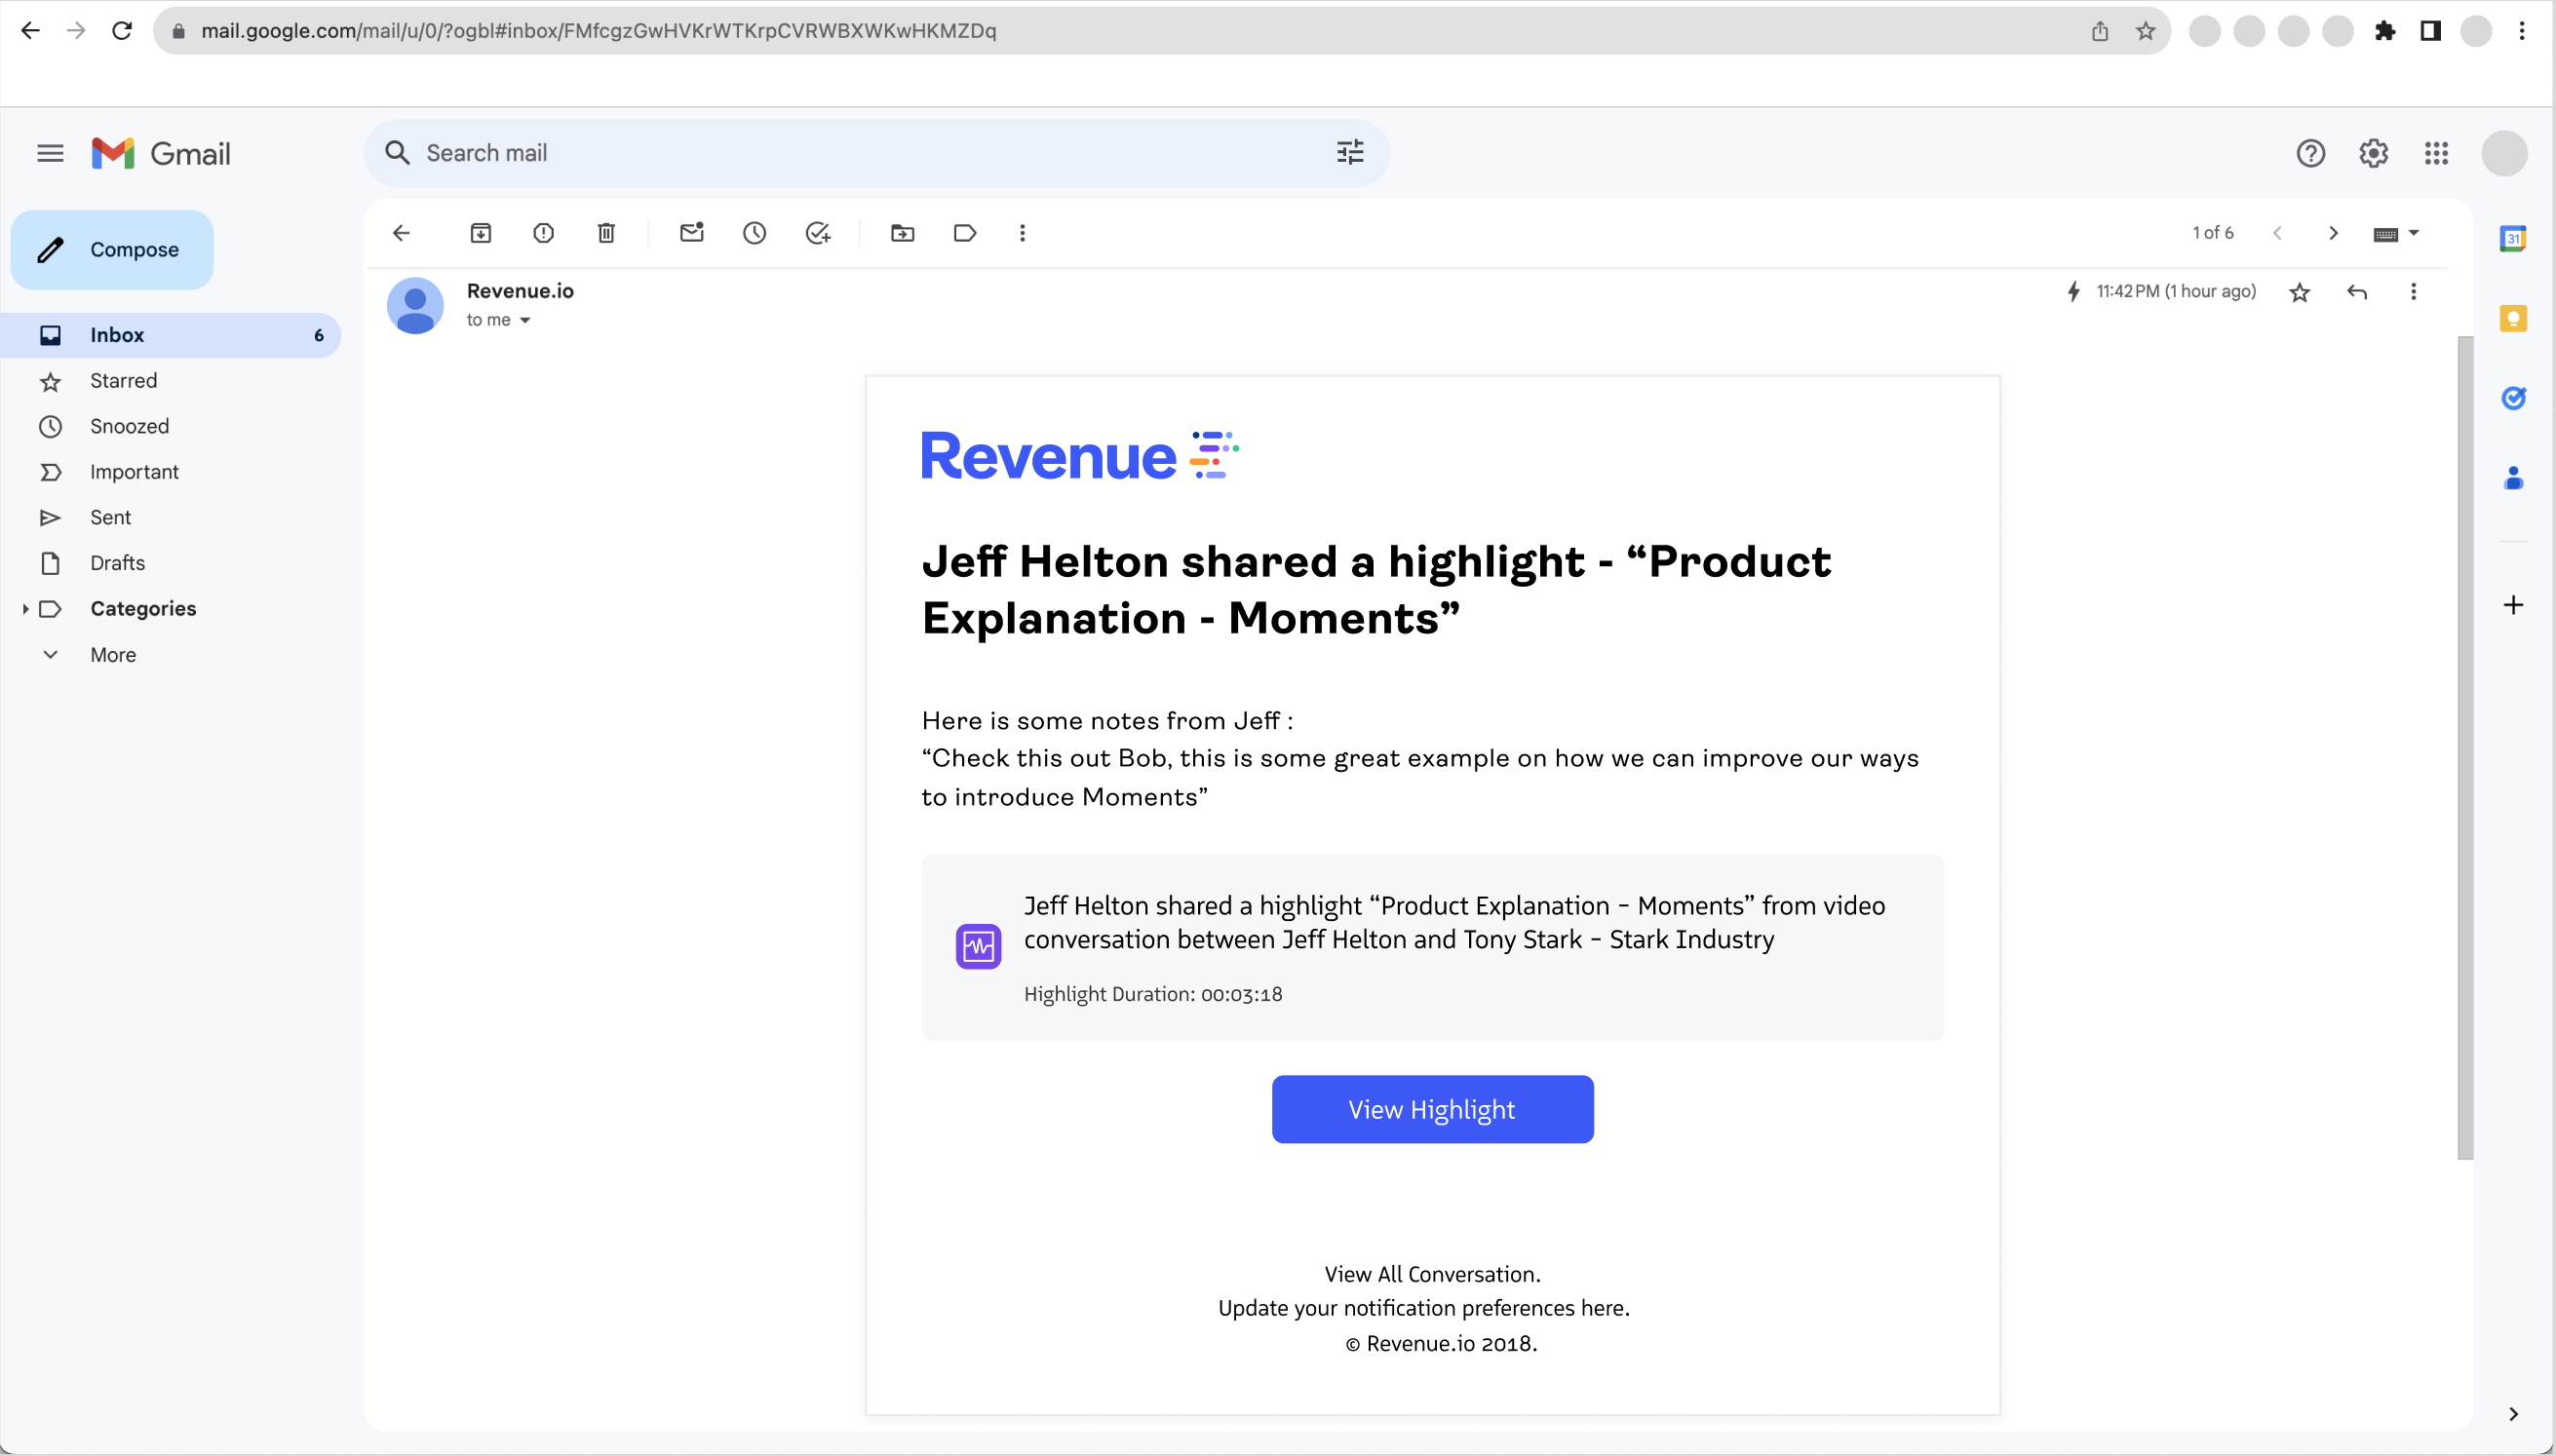Expand the Categories section
2556x1456 pixels.
click(25, 608)
